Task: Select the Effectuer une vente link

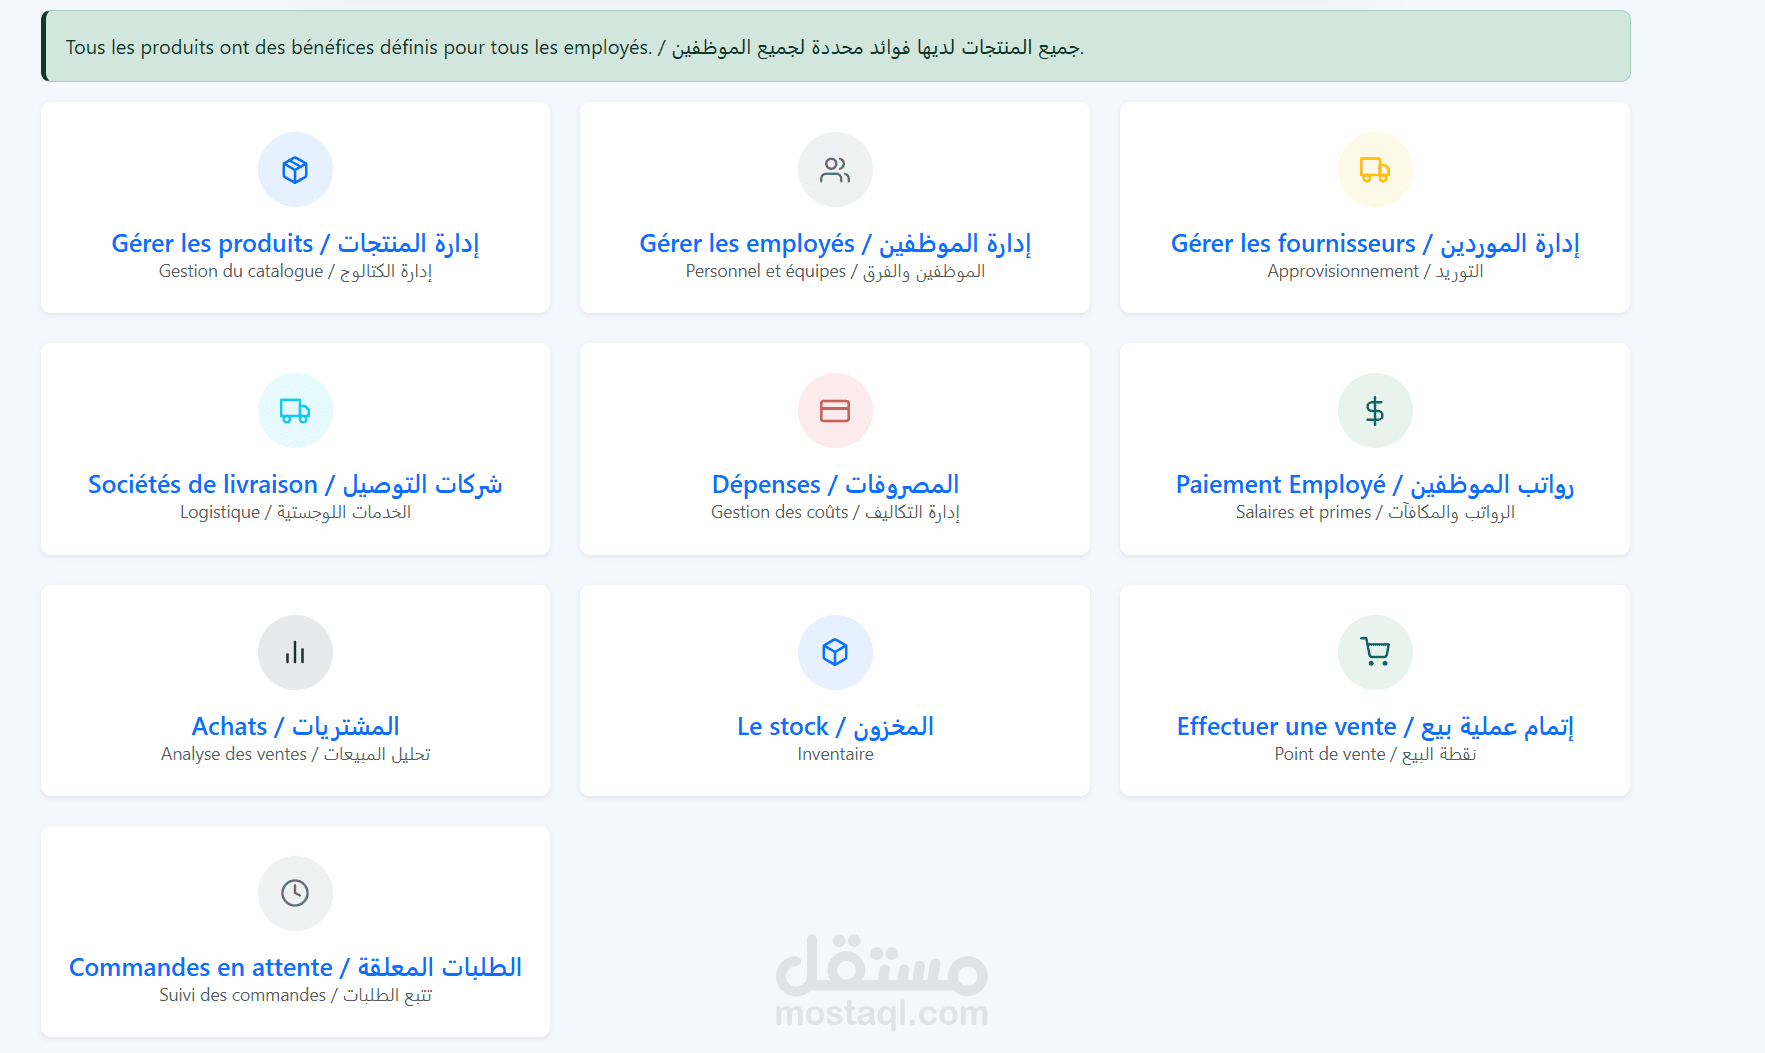Action: [x=1375, y=726]
